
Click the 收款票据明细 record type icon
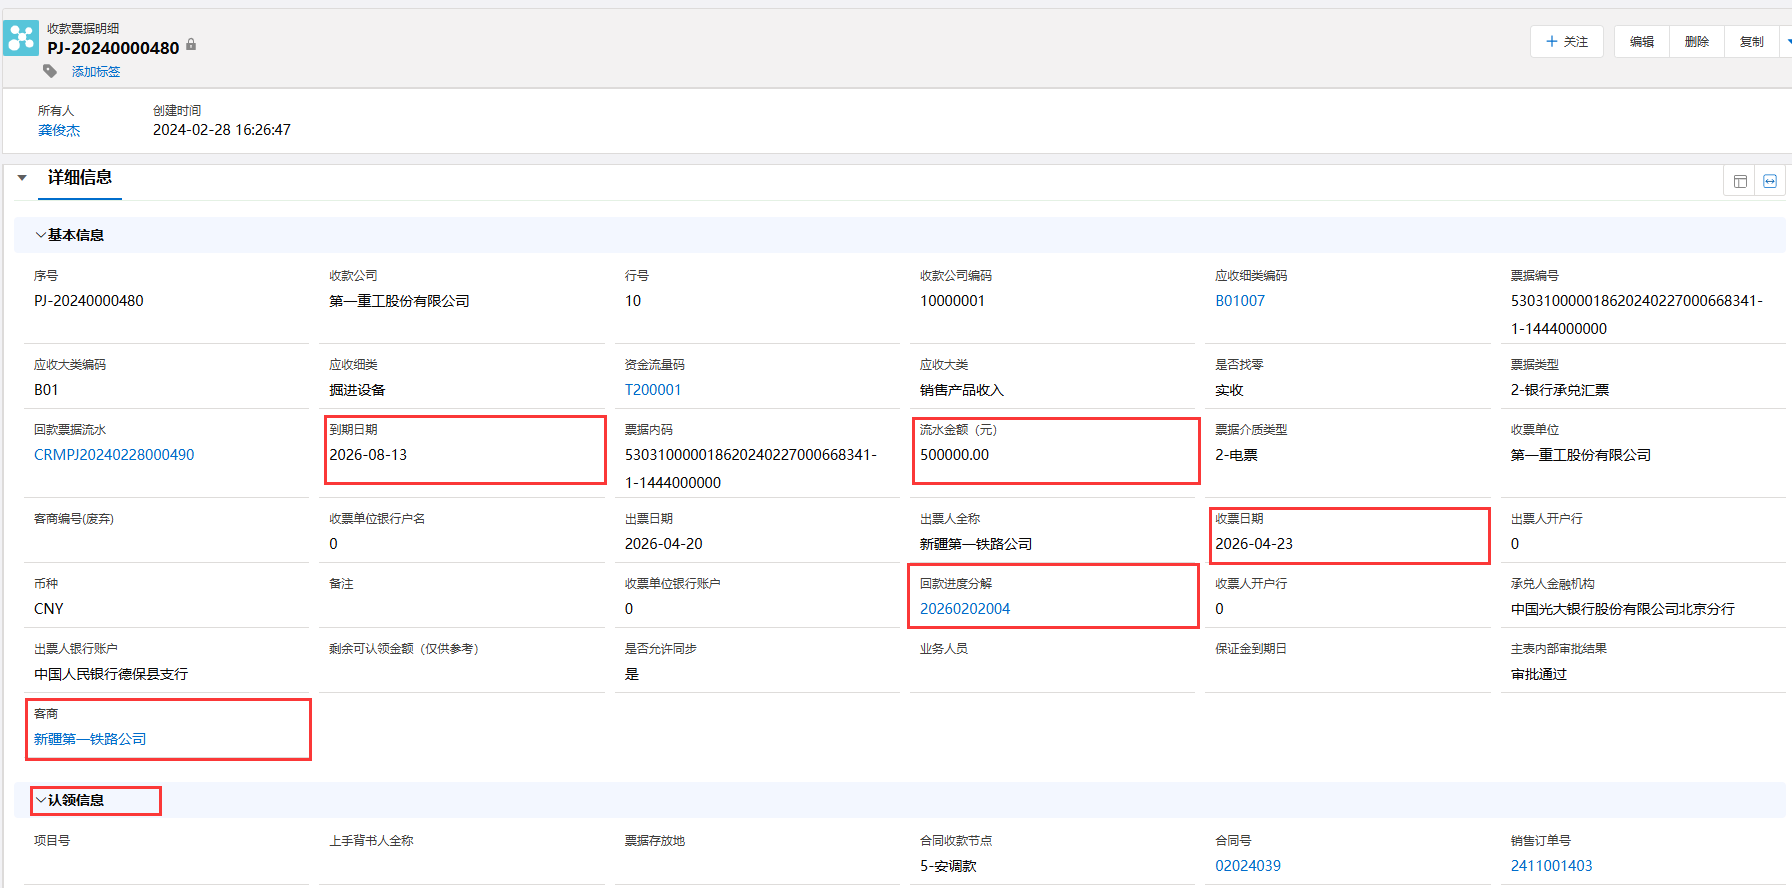click(21, 38)
